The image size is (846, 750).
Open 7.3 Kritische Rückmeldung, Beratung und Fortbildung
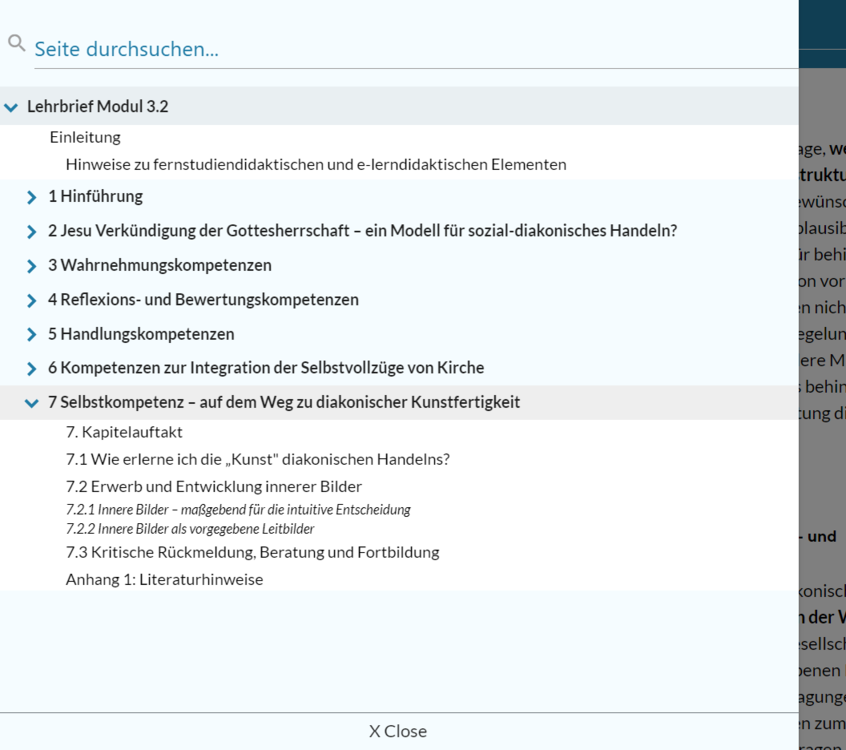coord(252,552)
